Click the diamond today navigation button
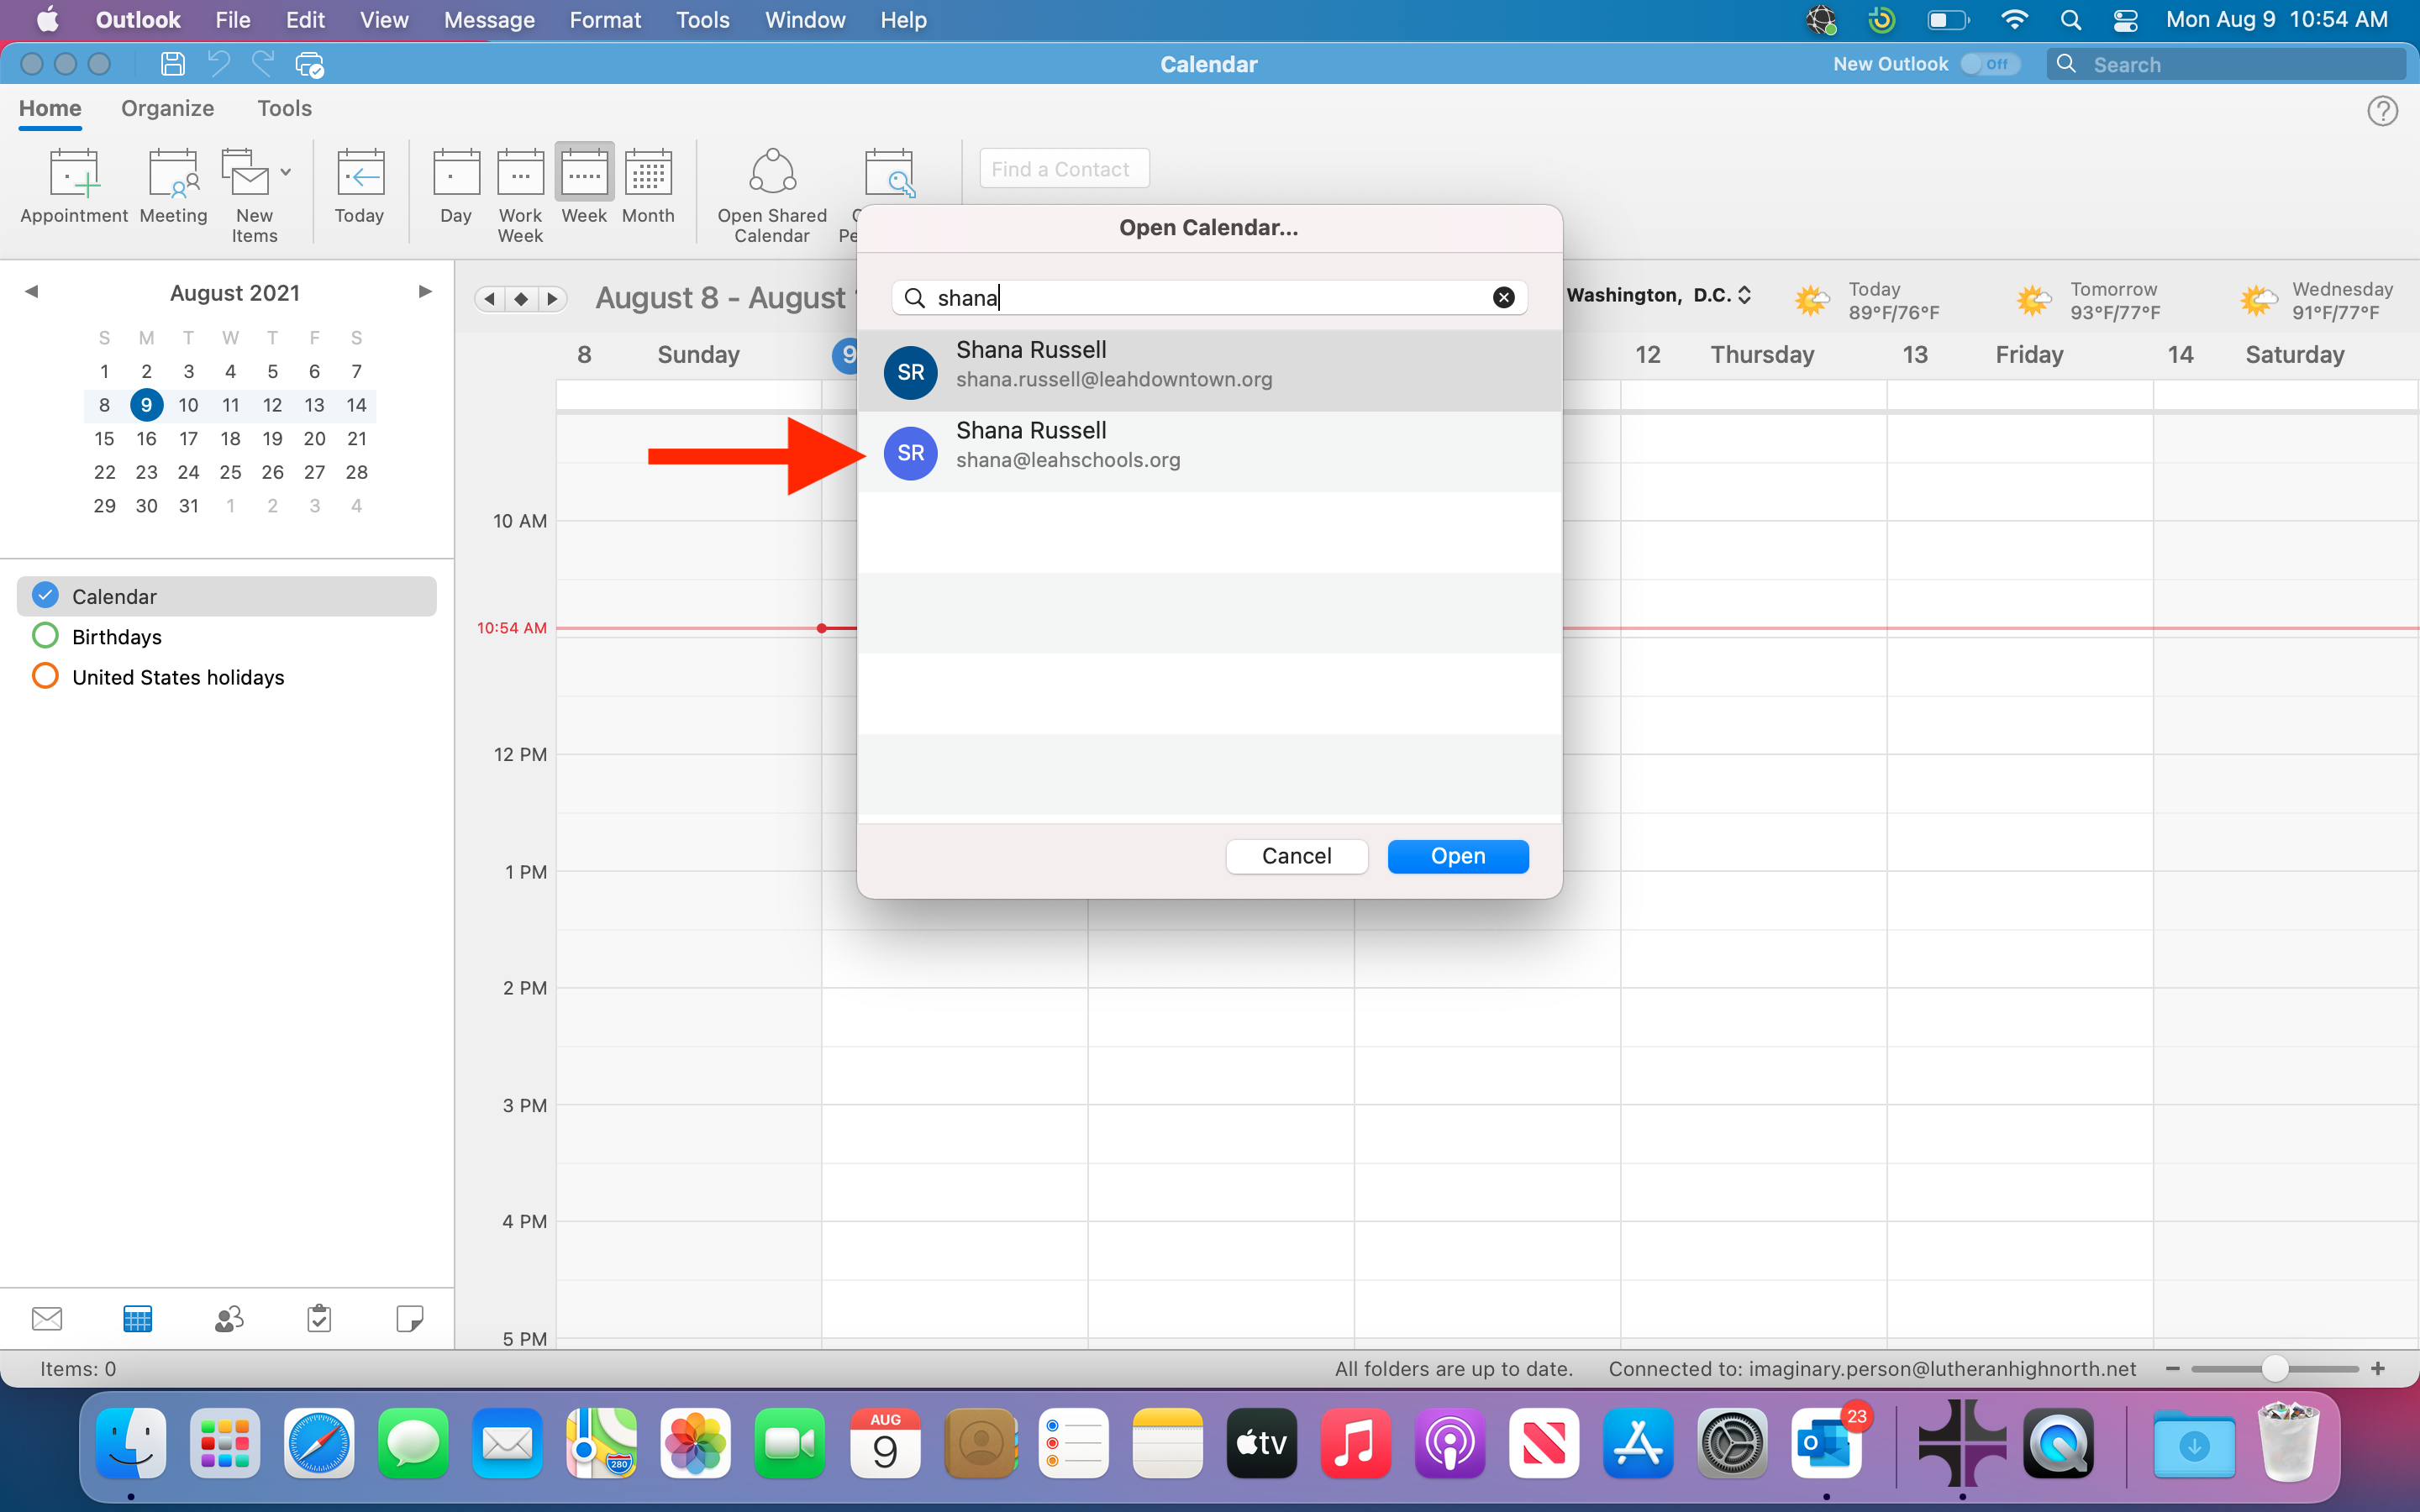 tap(521, 298)
